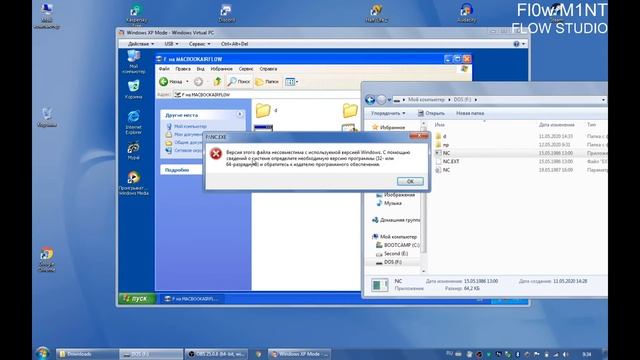Click the green Назад back button in XP Explorer
640x360 pixels.
click(171, 82)
